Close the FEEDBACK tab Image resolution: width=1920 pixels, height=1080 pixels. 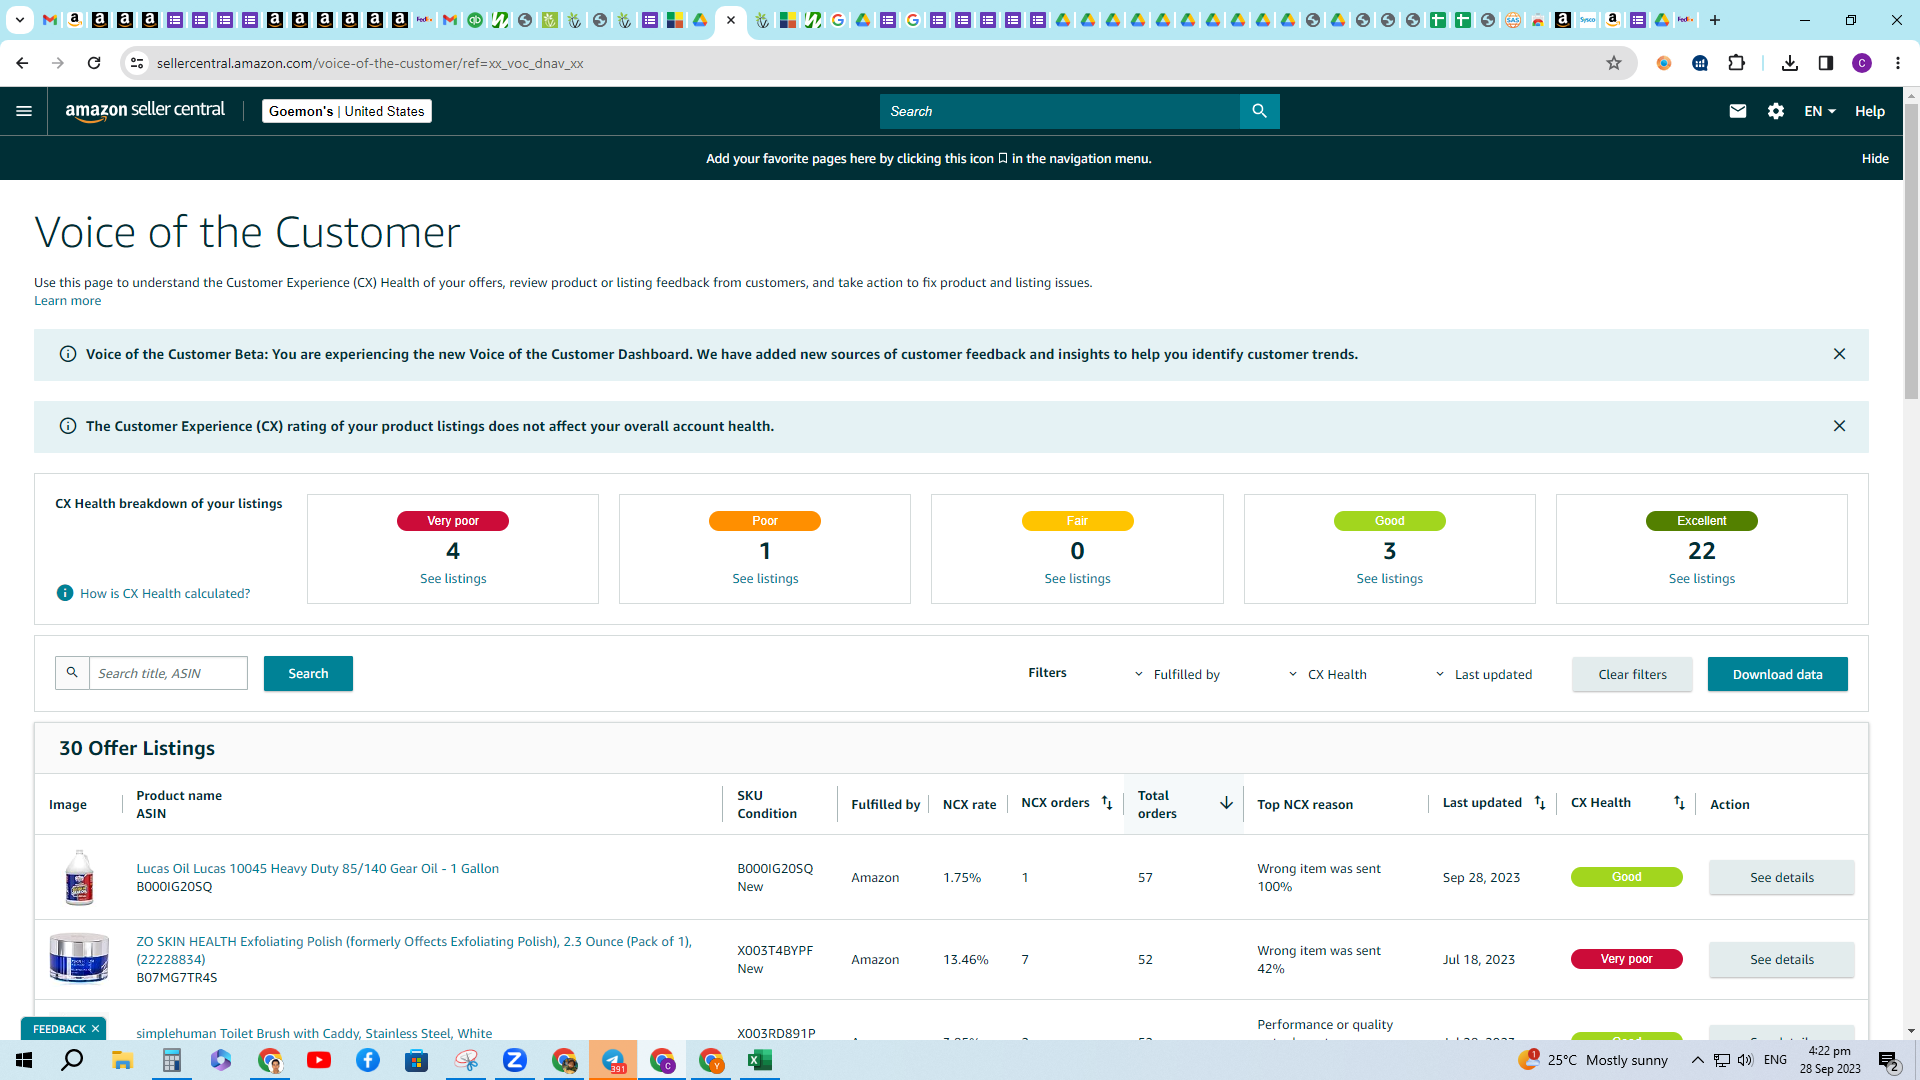coord(95,1029)
